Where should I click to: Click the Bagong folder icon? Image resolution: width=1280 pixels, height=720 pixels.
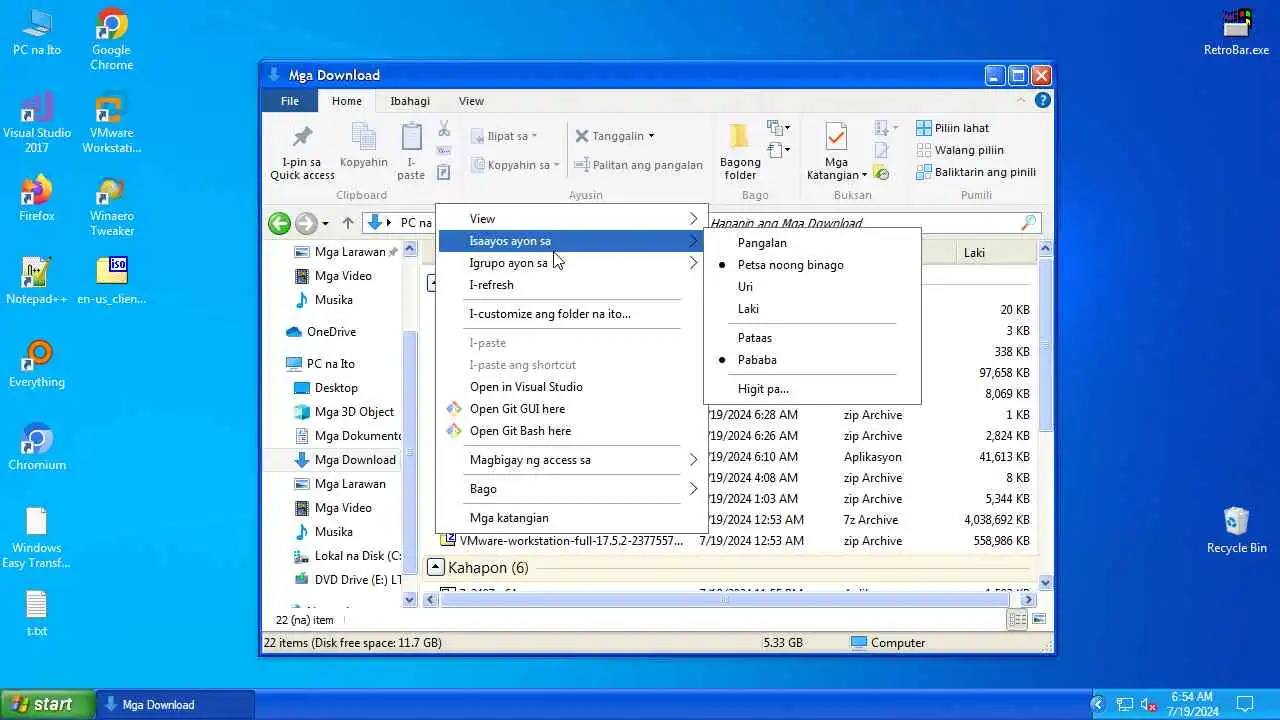pos(740,136)
